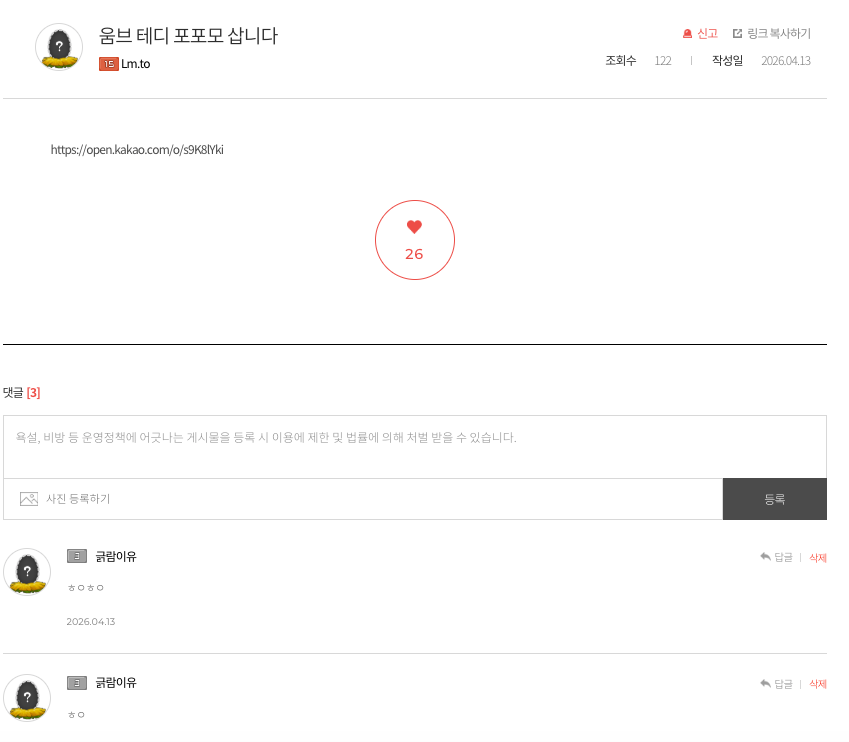Click second commenter's profile avatar
The image size is (849, 742).
27,697
